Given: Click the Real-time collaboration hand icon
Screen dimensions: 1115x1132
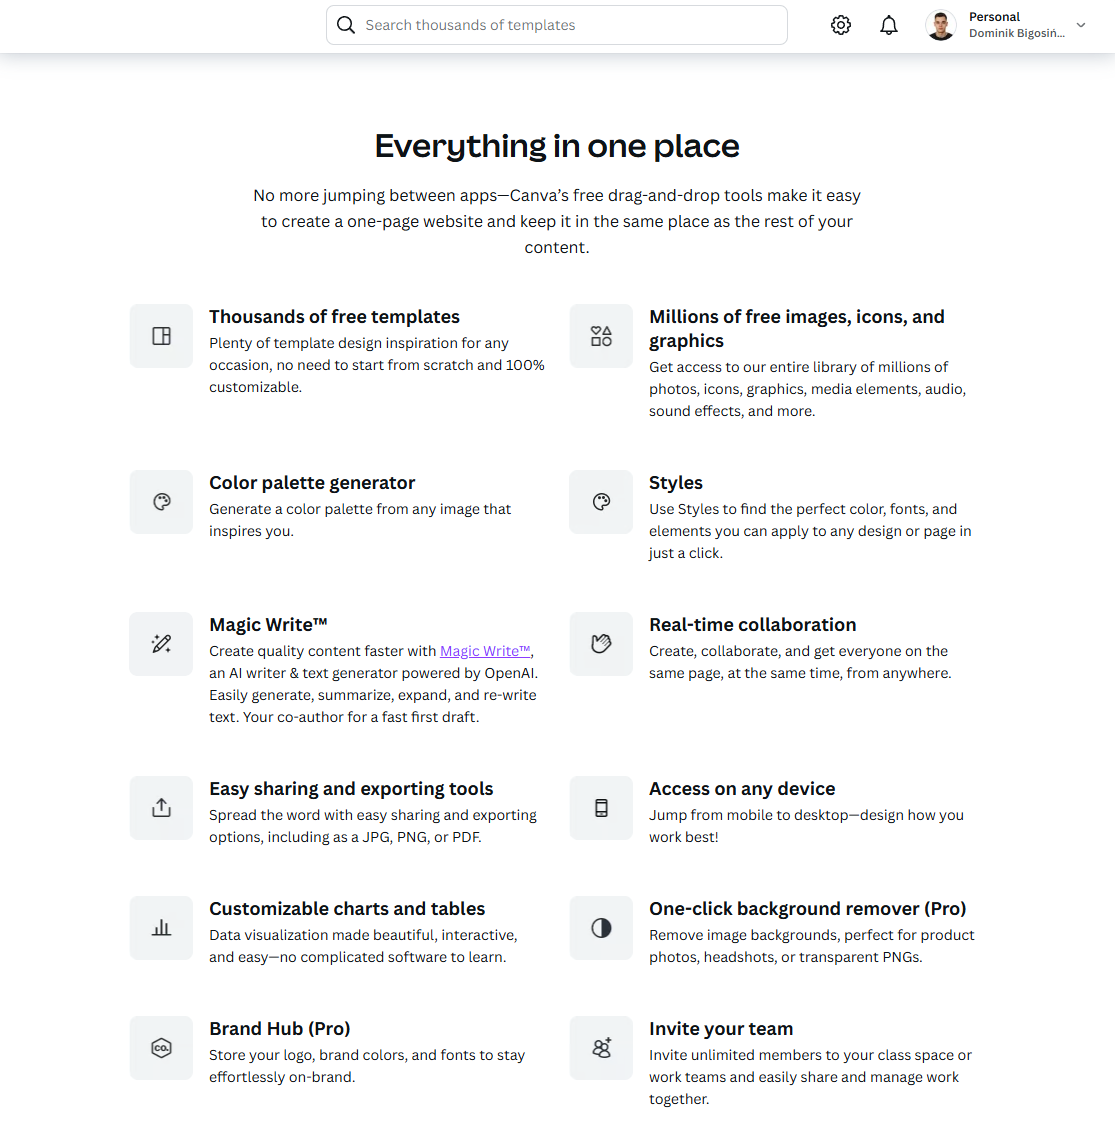Looking at the screenshot, I should pyautogui.click(x=601, y=644).
